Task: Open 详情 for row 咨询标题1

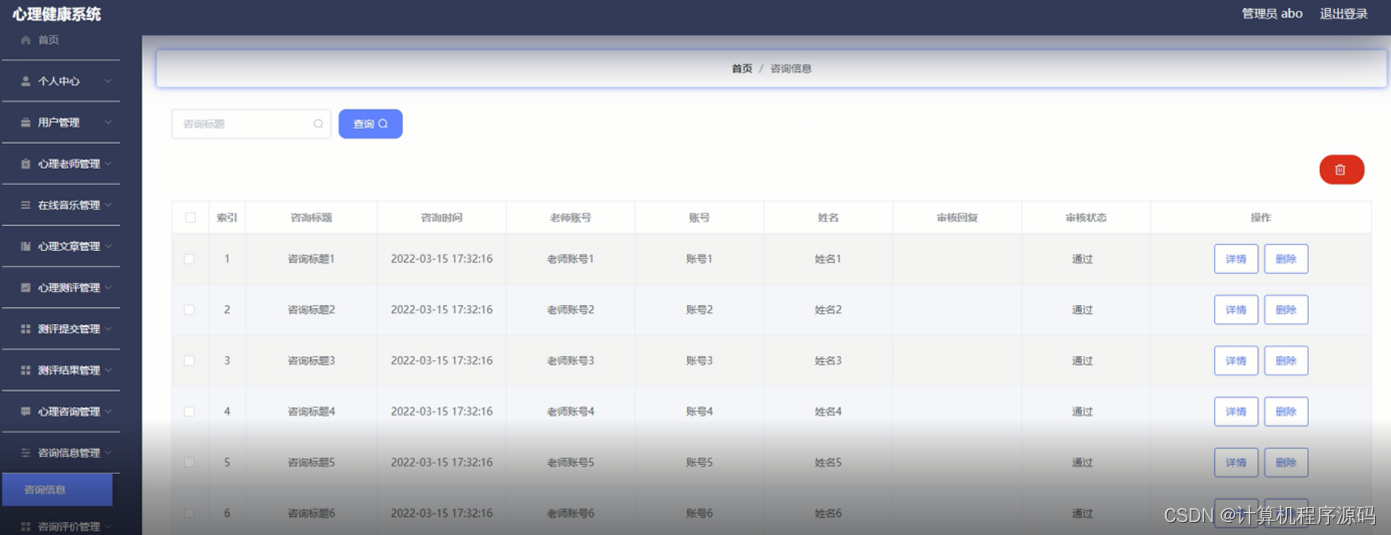Action: 1236,259
